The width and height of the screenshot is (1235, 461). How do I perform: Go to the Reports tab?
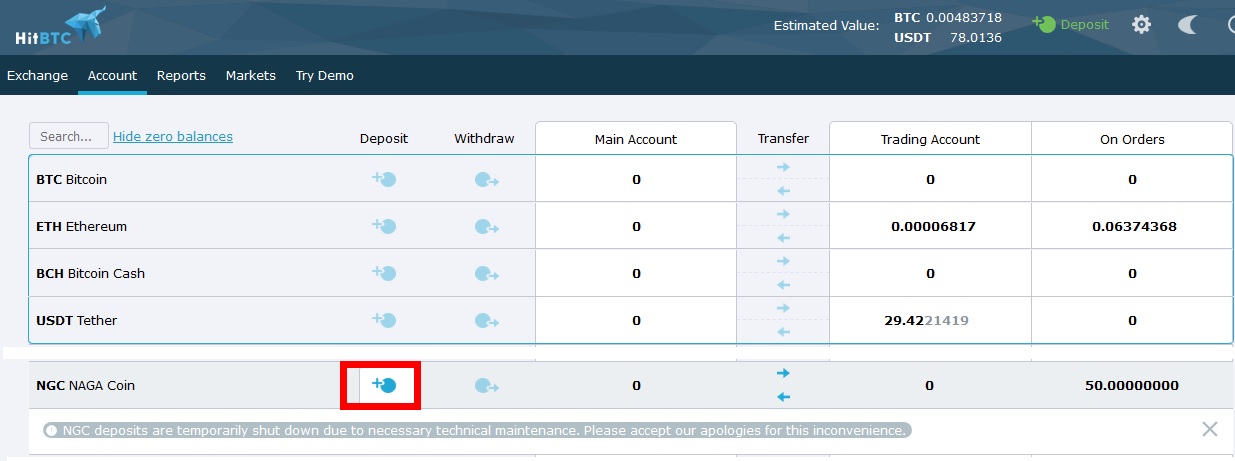pyautogui.click(x=181, y=75)
